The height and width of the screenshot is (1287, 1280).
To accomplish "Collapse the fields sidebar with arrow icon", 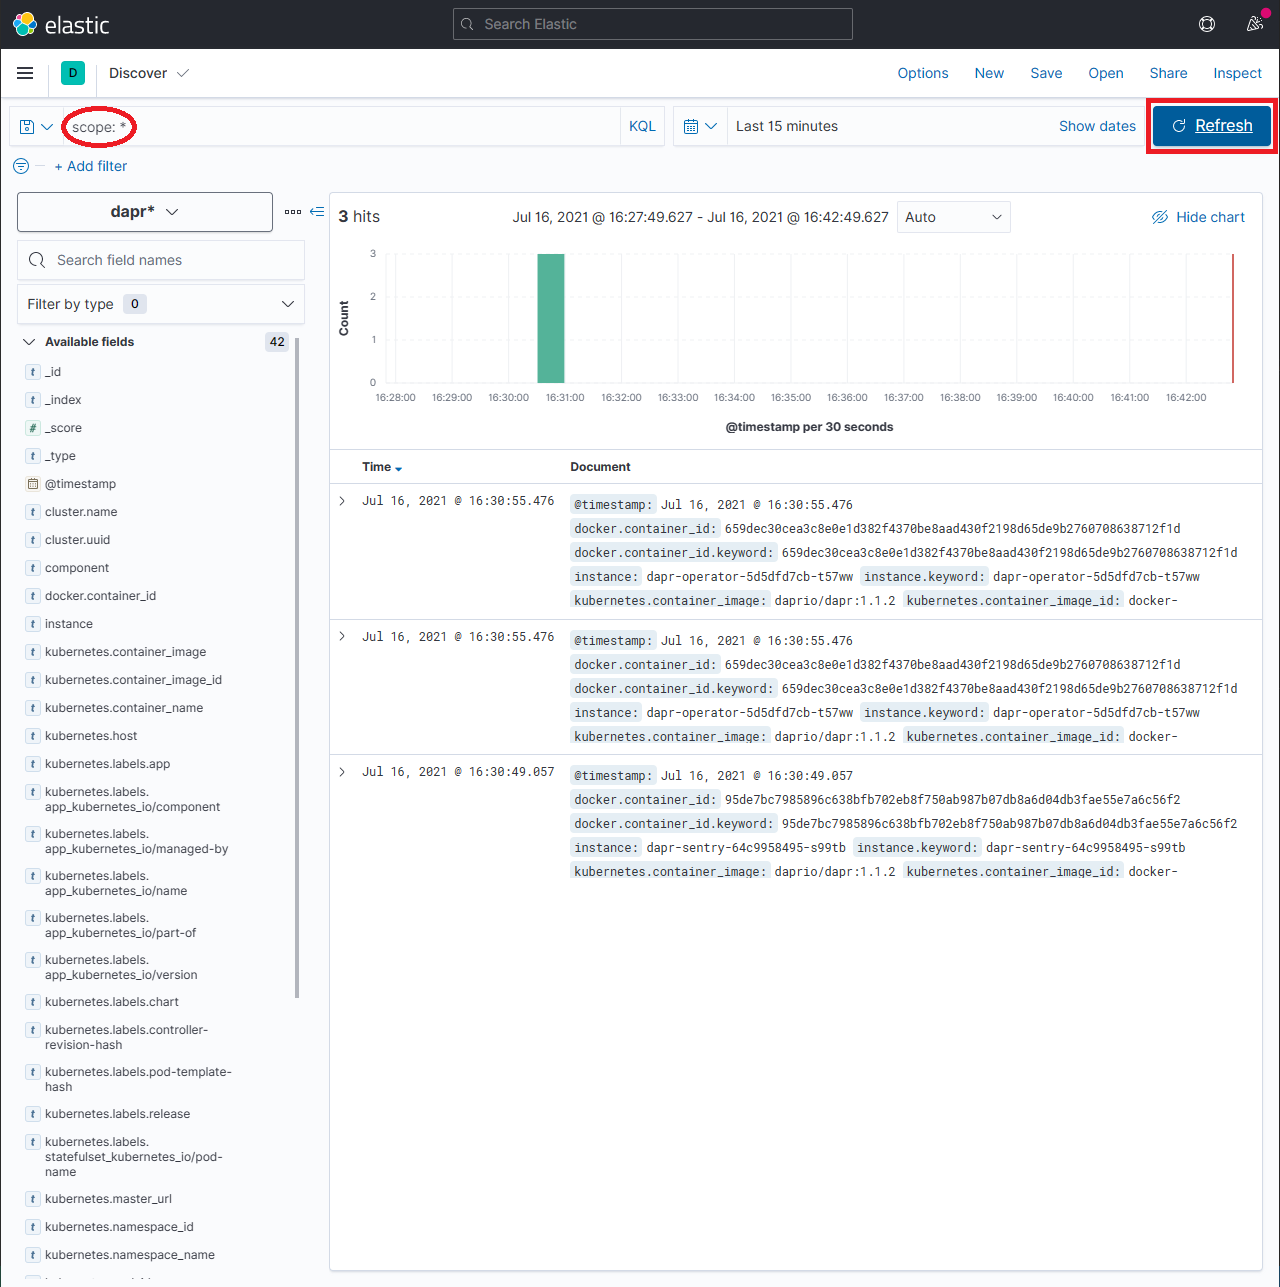I will coord(316,211).
